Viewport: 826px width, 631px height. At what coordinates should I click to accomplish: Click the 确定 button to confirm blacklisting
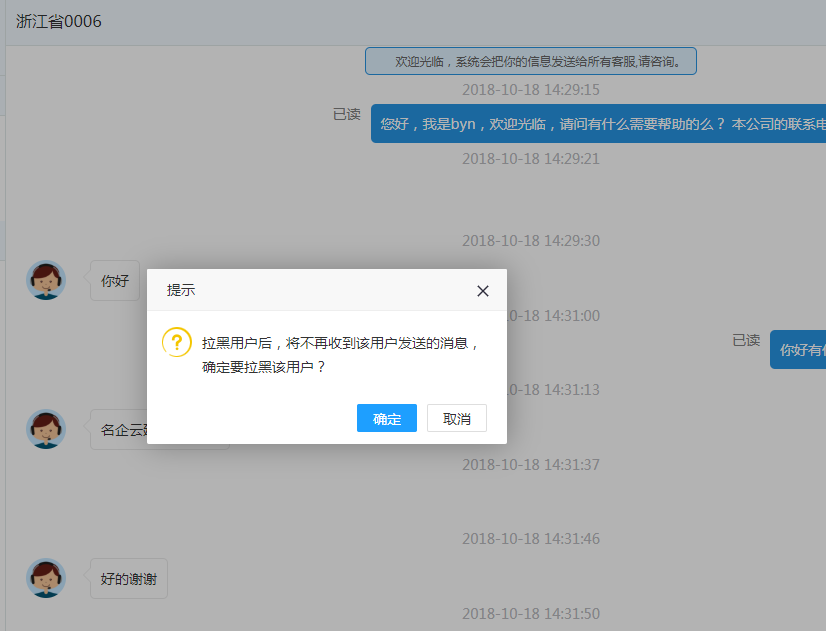point(386,419)
